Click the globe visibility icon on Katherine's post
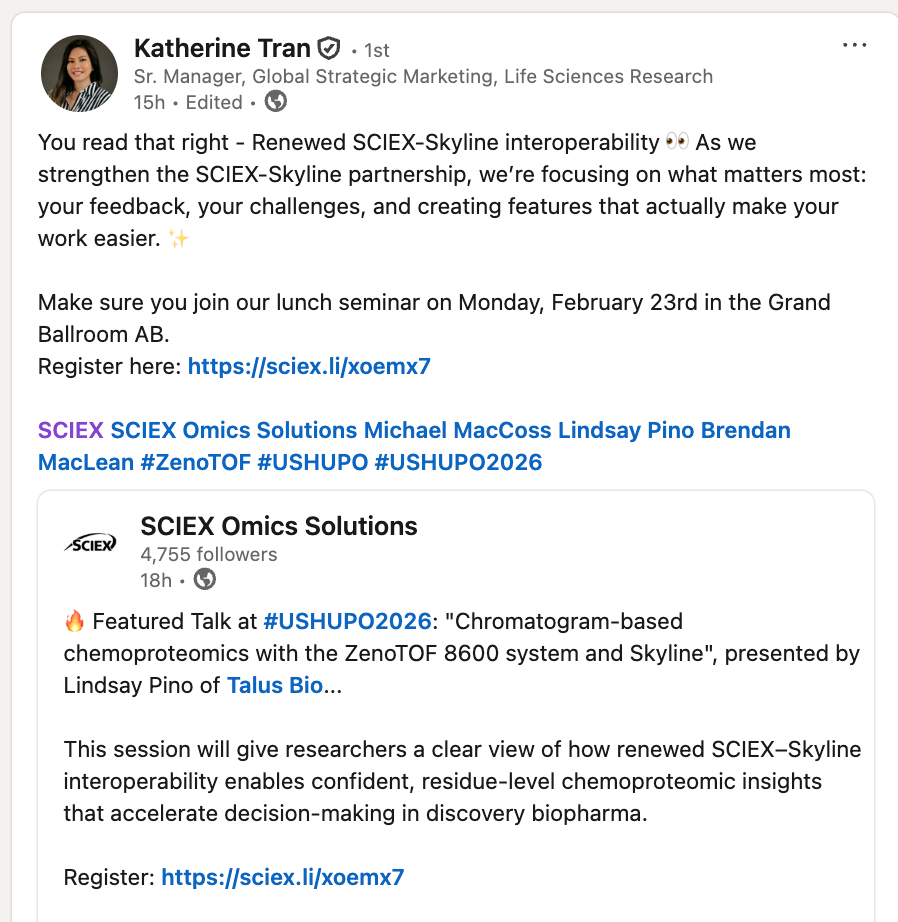The height and width of the screenshot is (922, 898). (x=275, y=102)
